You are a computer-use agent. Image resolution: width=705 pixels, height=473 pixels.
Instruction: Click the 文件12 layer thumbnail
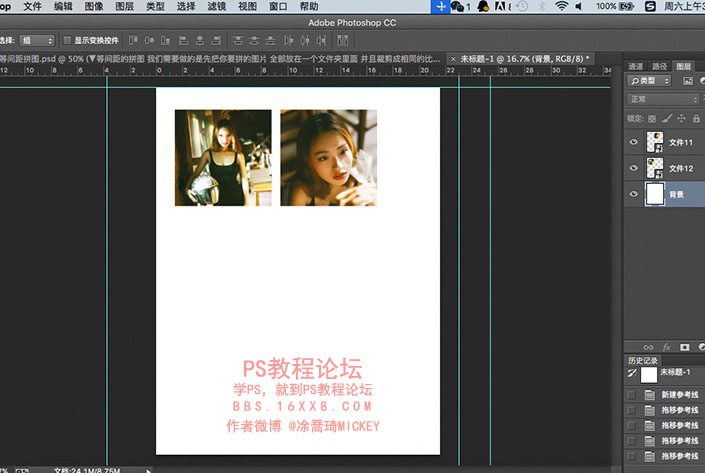tap(655, 168)
